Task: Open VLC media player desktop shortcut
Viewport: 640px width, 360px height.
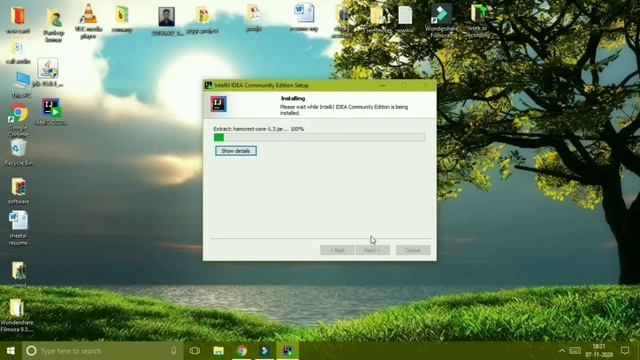Action: tap(88, 20)
